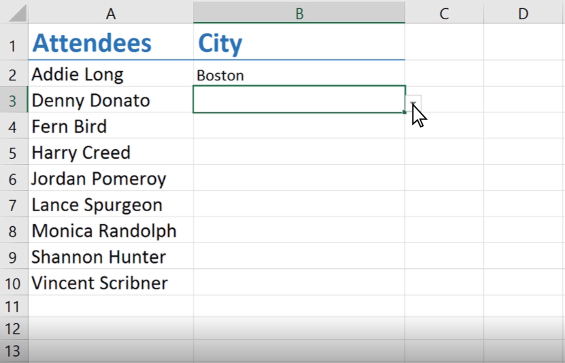565x363 pixels.
Task: Select row 13 header
Action: click(14, 351)
